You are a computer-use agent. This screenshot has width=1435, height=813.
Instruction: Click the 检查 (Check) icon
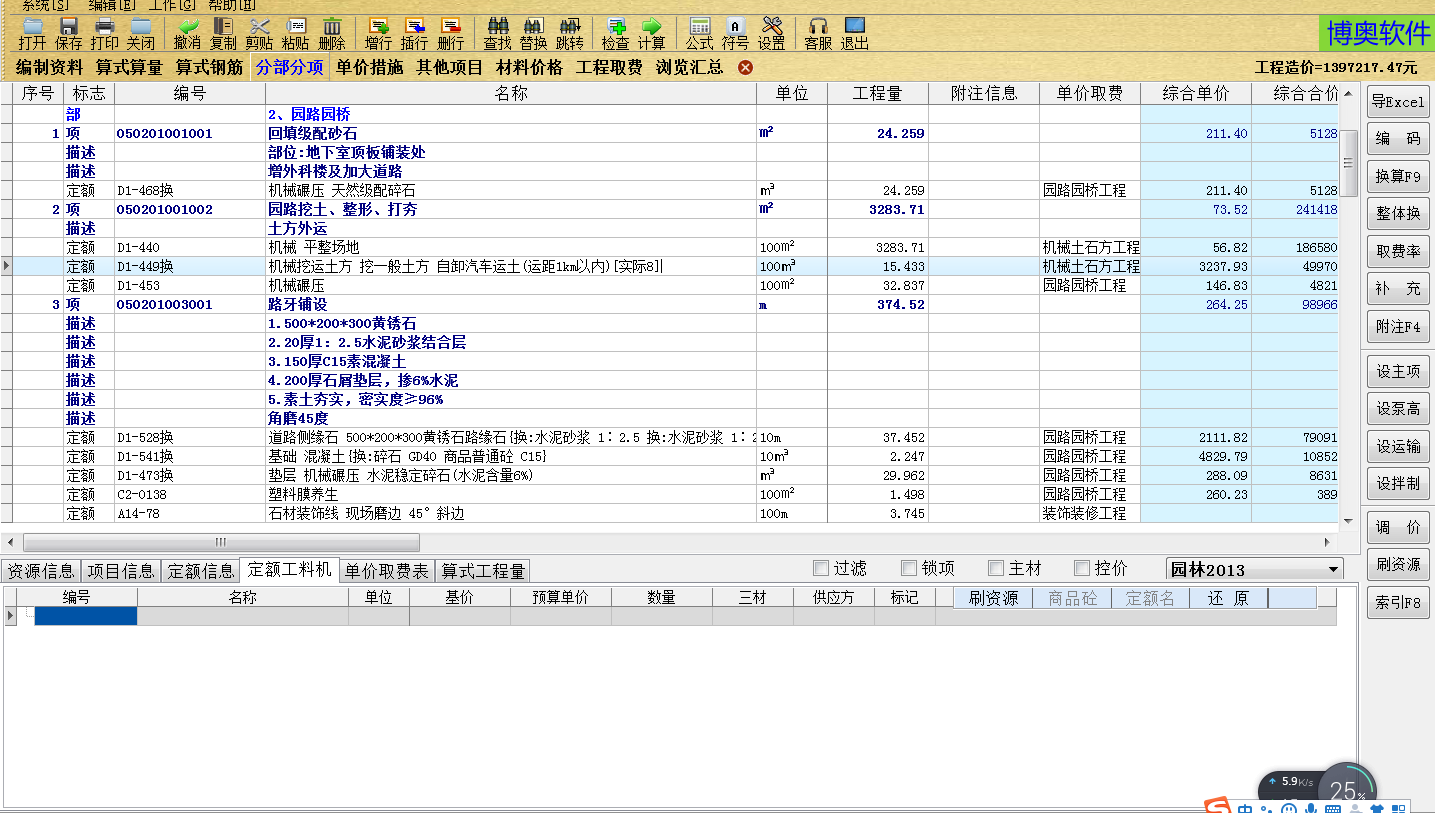pyautogui.click(x=616, y=33)
